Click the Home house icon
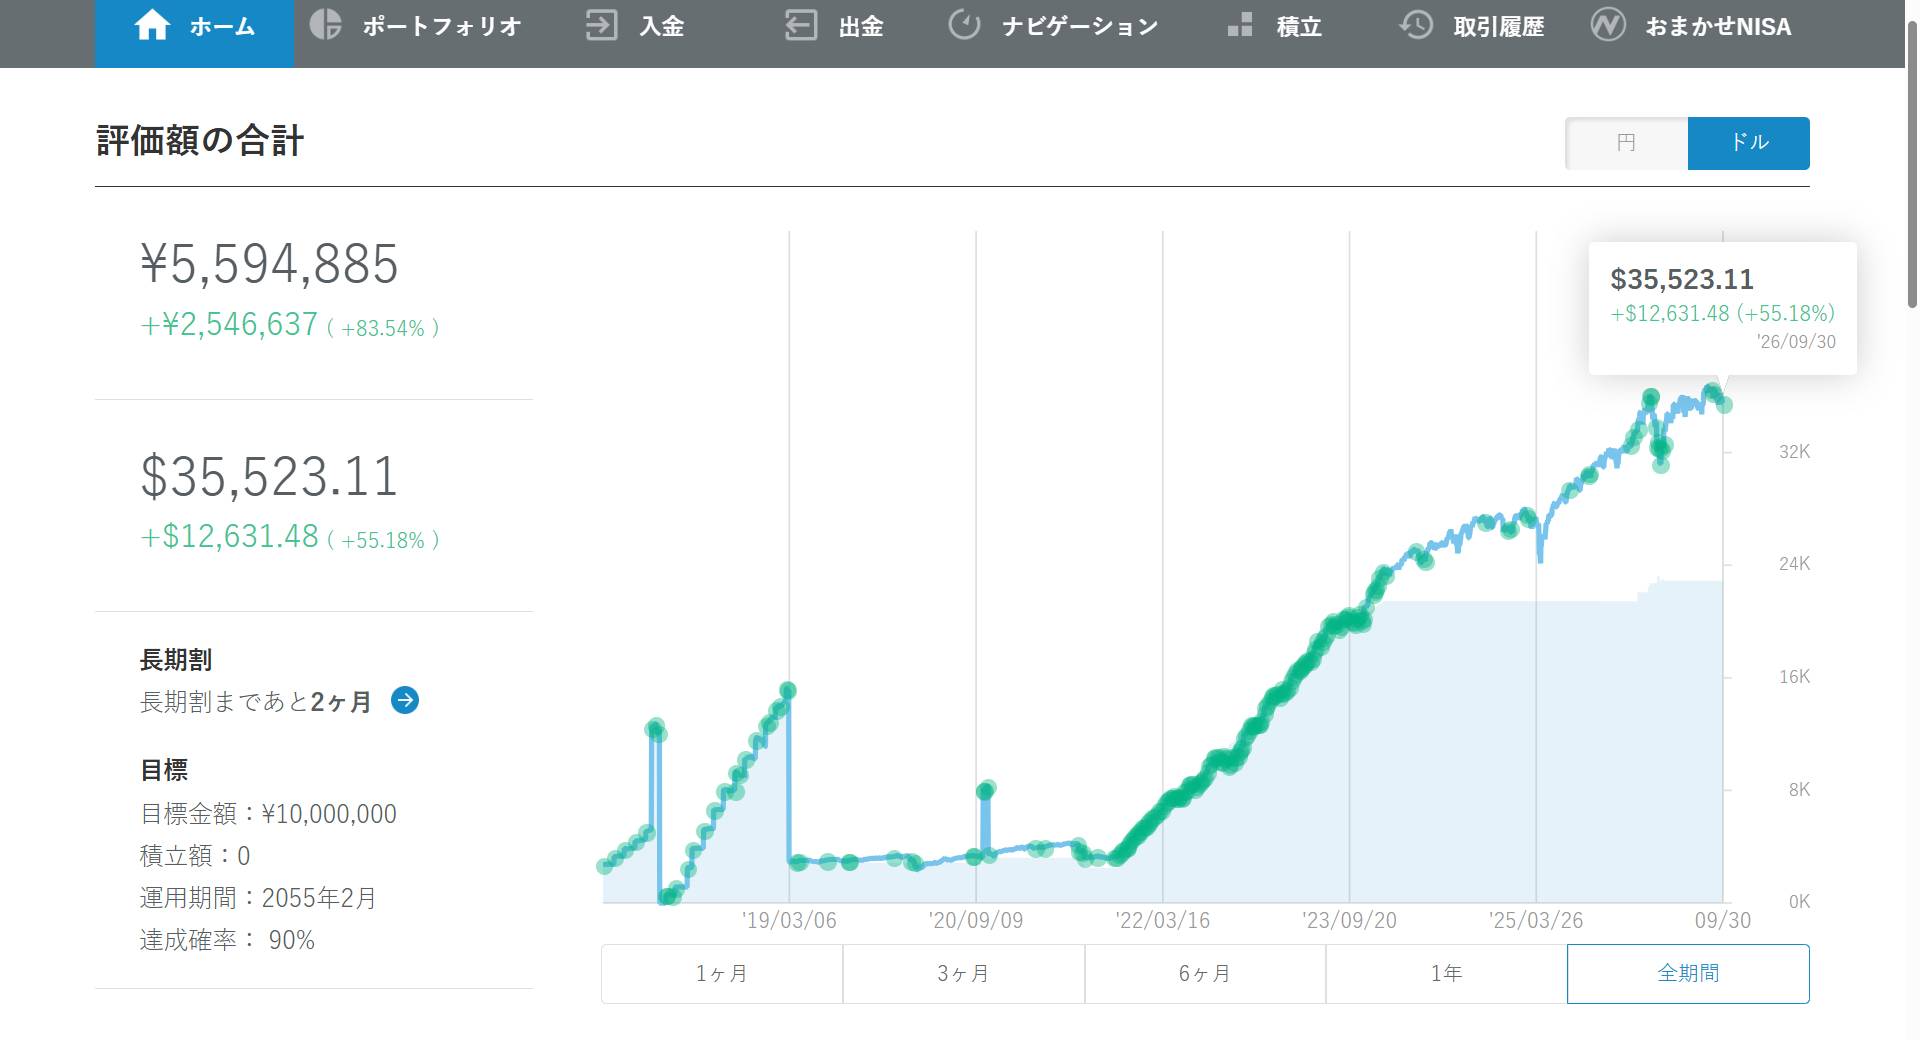1920x1040 pixels. click(152, 25)
